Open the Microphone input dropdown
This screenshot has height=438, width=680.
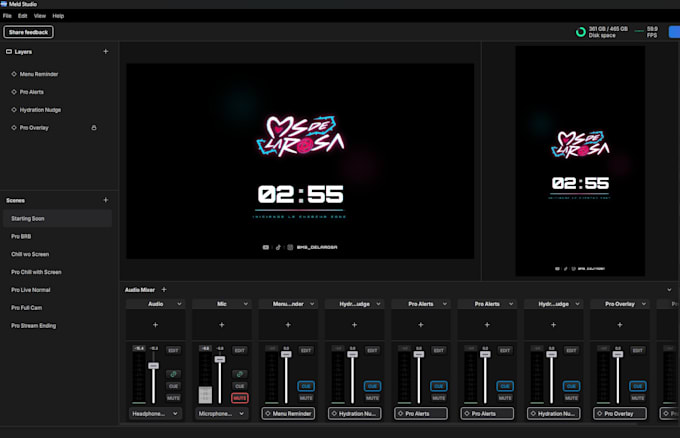tap(222, 414)
